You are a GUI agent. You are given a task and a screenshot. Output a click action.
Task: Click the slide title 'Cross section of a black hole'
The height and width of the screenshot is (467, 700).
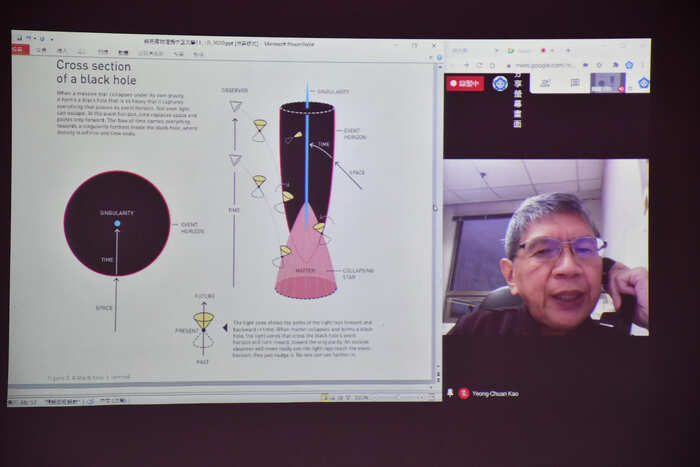coord(96,72)
